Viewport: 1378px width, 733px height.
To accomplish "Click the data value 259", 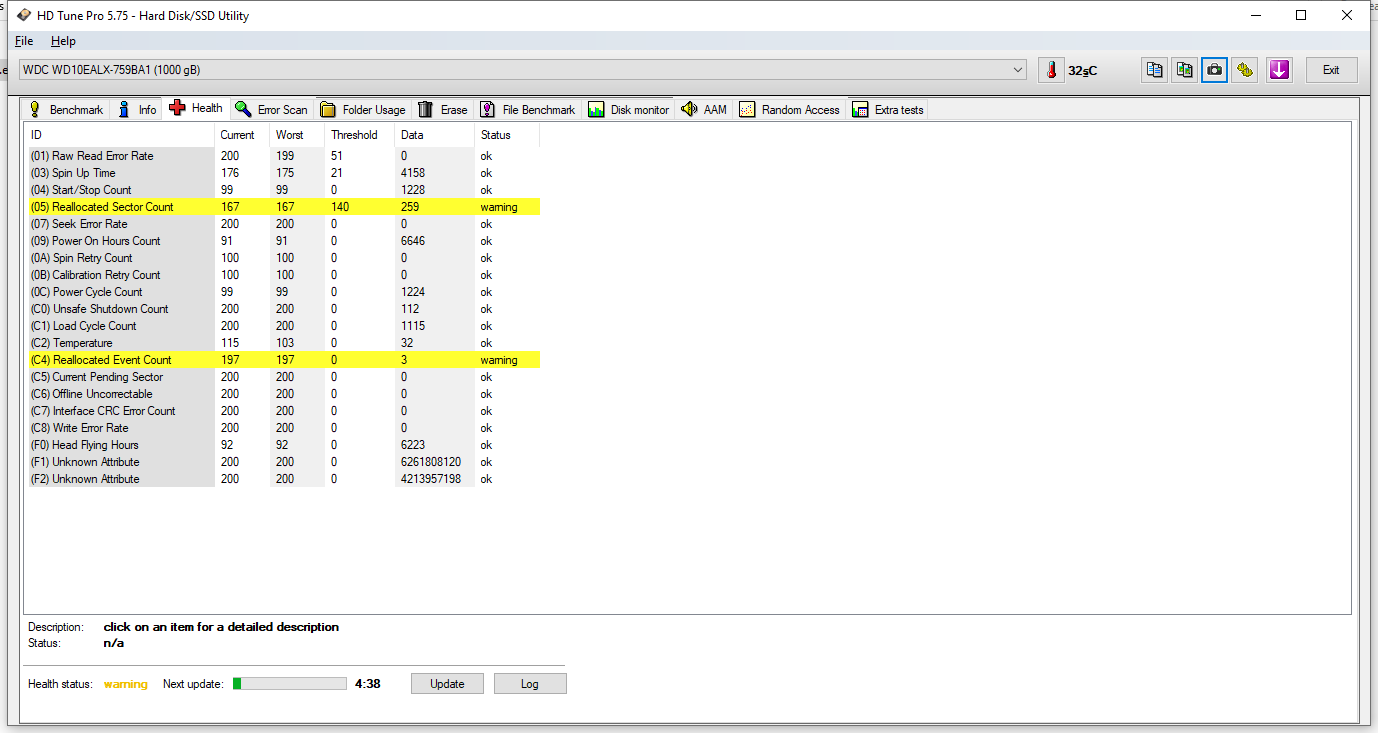I will 409,207.
